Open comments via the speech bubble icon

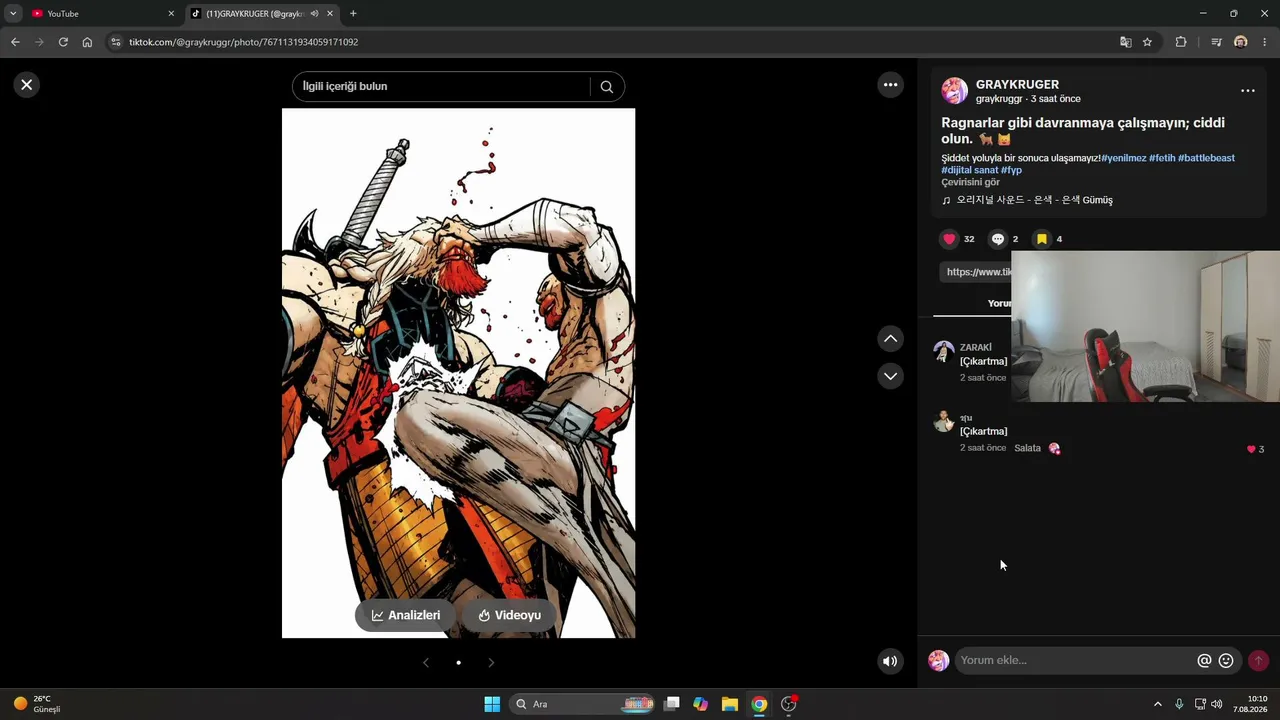[997, 239]
